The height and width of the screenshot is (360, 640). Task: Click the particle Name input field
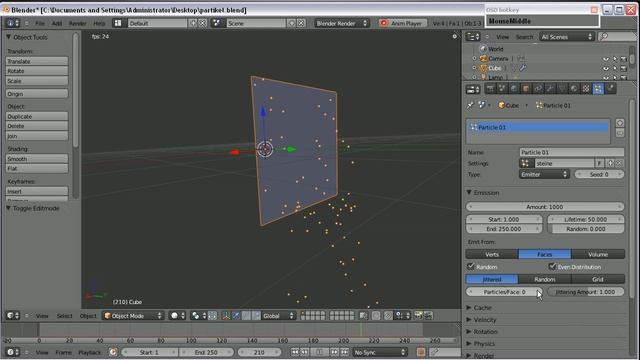pyautogui.click(x=571, y=152)
